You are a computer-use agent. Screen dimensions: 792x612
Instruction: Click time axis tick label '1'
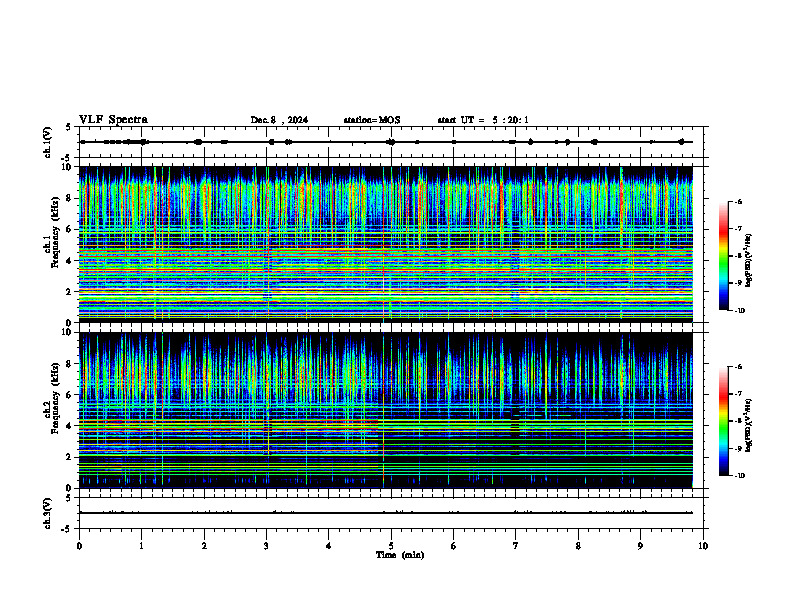141,546
